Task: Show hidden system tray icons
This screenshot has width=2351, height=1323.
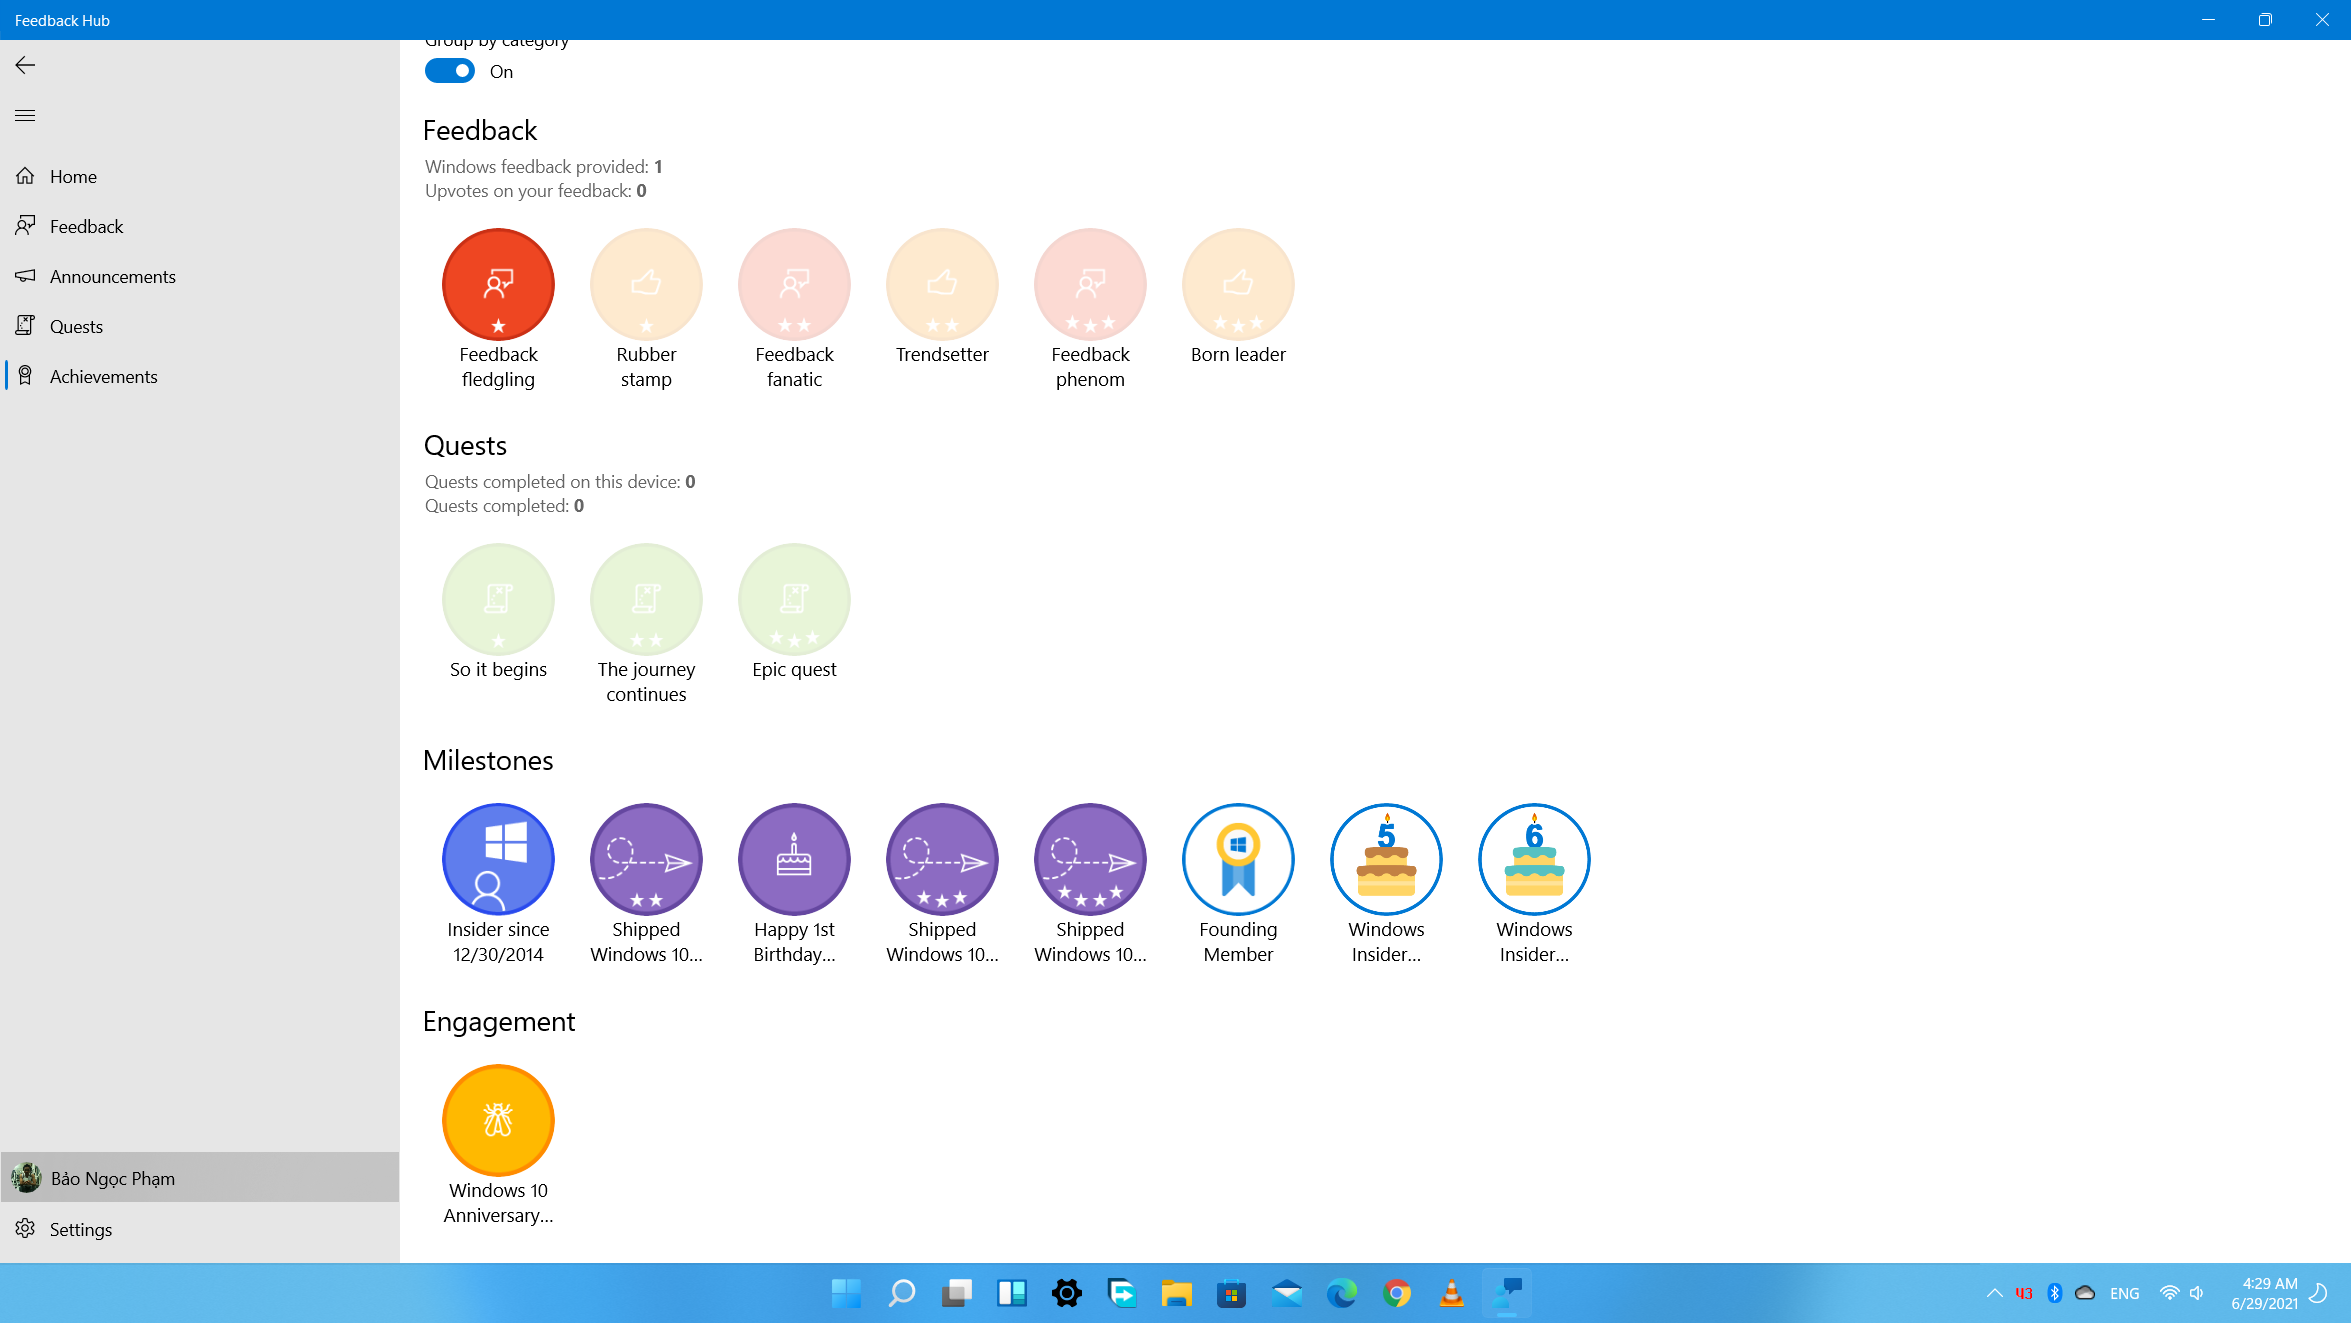Action: pos(1994,1293)
